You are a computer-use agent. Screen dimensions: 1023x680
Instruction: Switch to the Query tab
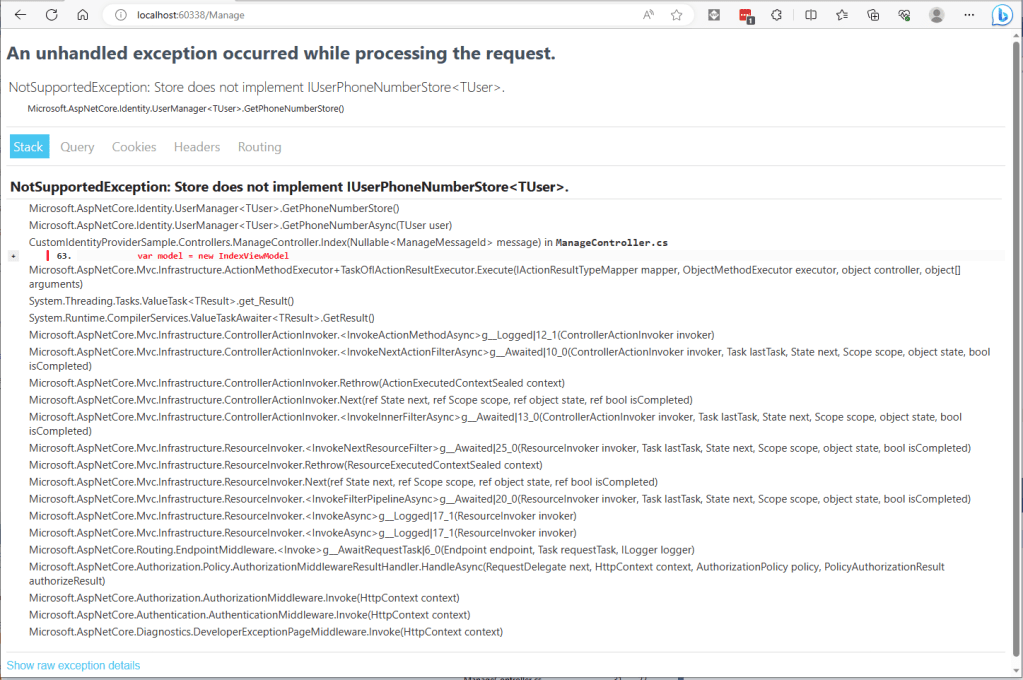click(x=77, y=147)
